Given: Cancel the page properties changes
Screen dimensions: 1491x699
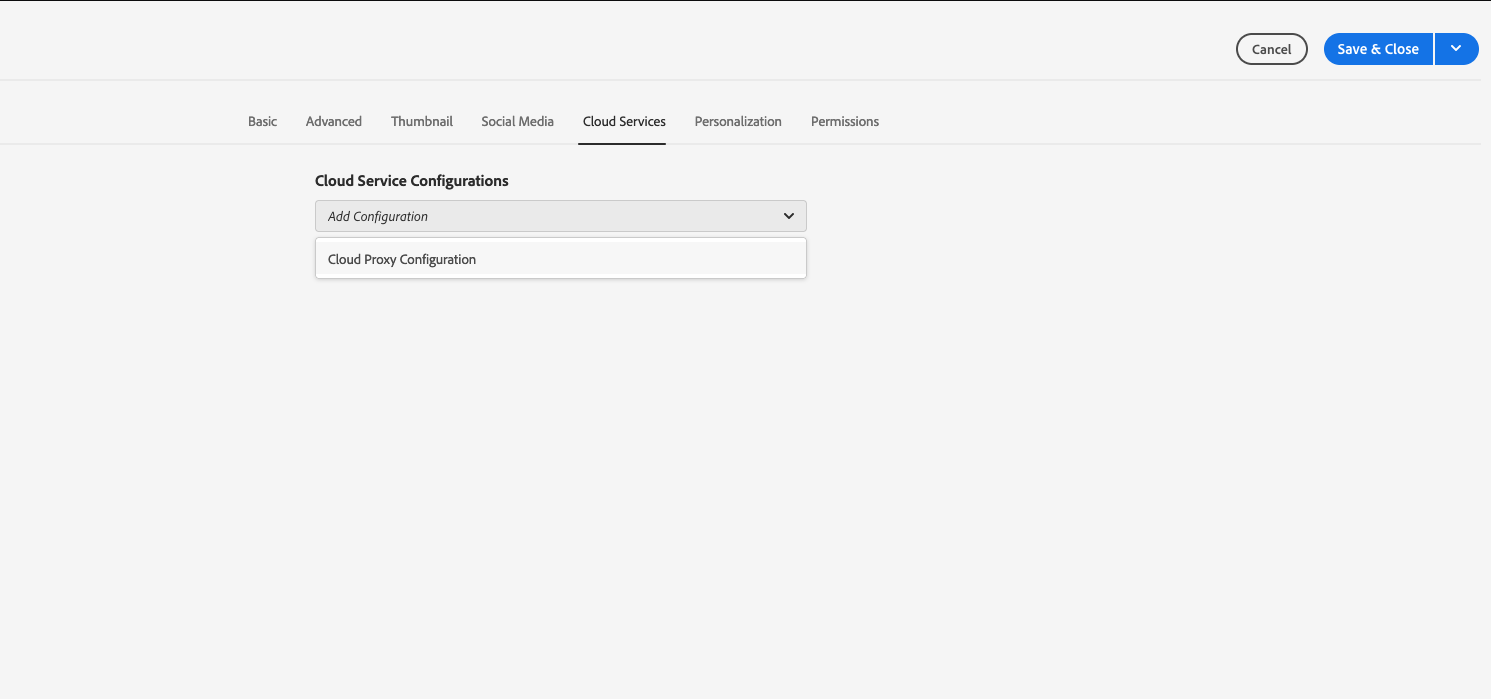Looking at the screenshot, I should tap(1272, 49).
